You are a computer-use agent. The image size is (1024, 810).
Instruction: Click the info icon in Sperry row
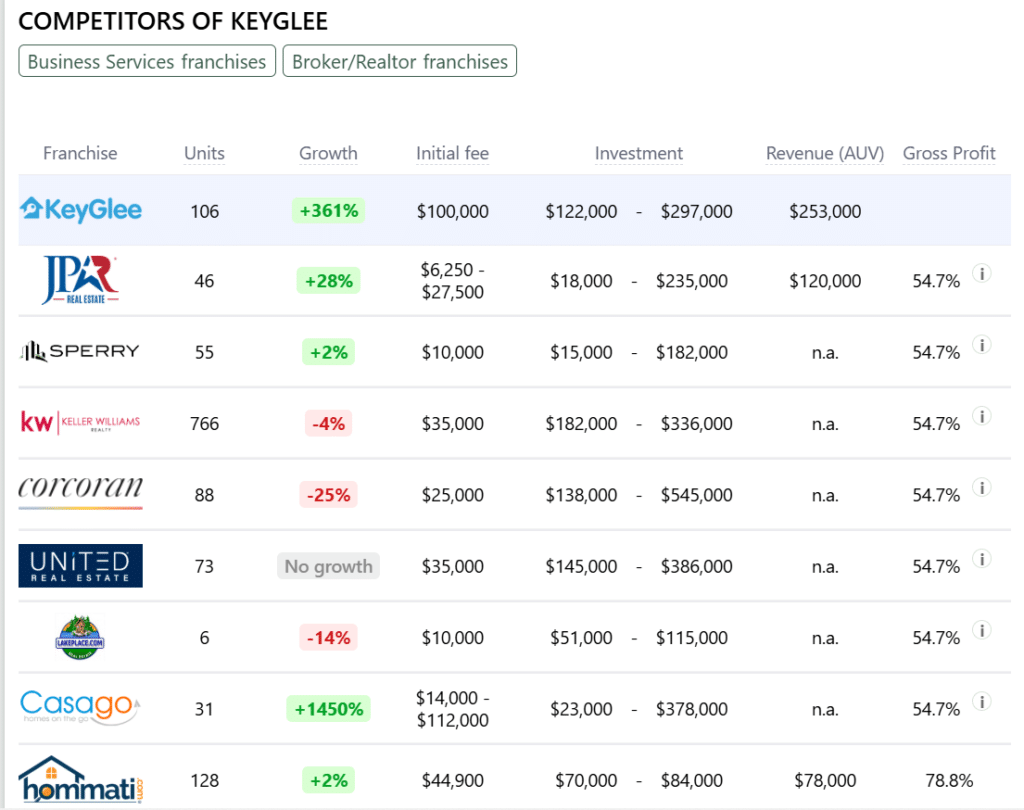click(x=982, y=344)
